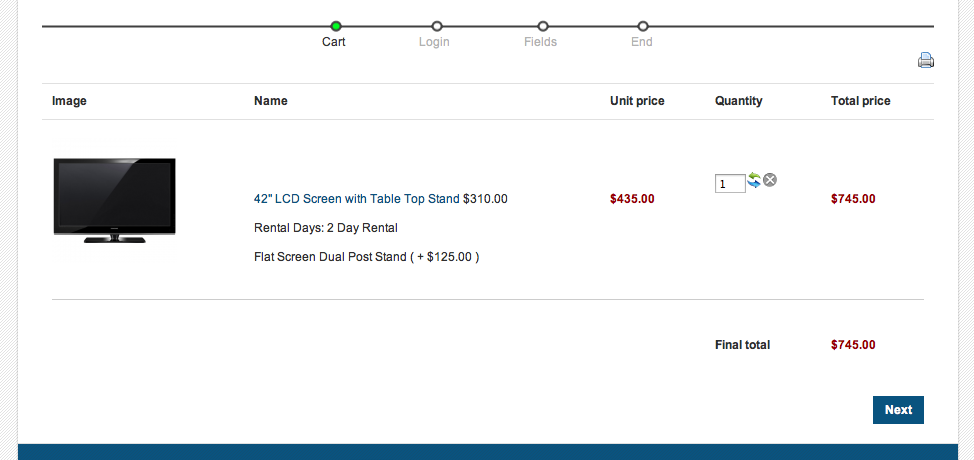Click the Final total amount $745.00
The width and height of the screenshot is (974, 460).
click(853, 345)
